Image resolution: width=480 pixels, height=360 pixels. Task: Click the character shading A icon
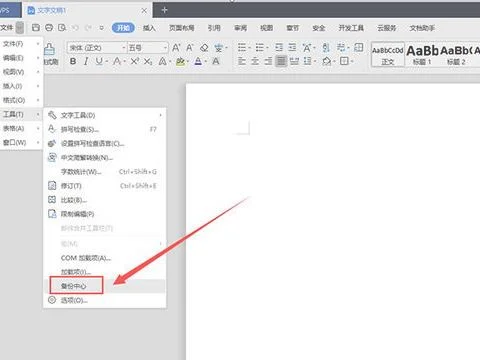216,61
